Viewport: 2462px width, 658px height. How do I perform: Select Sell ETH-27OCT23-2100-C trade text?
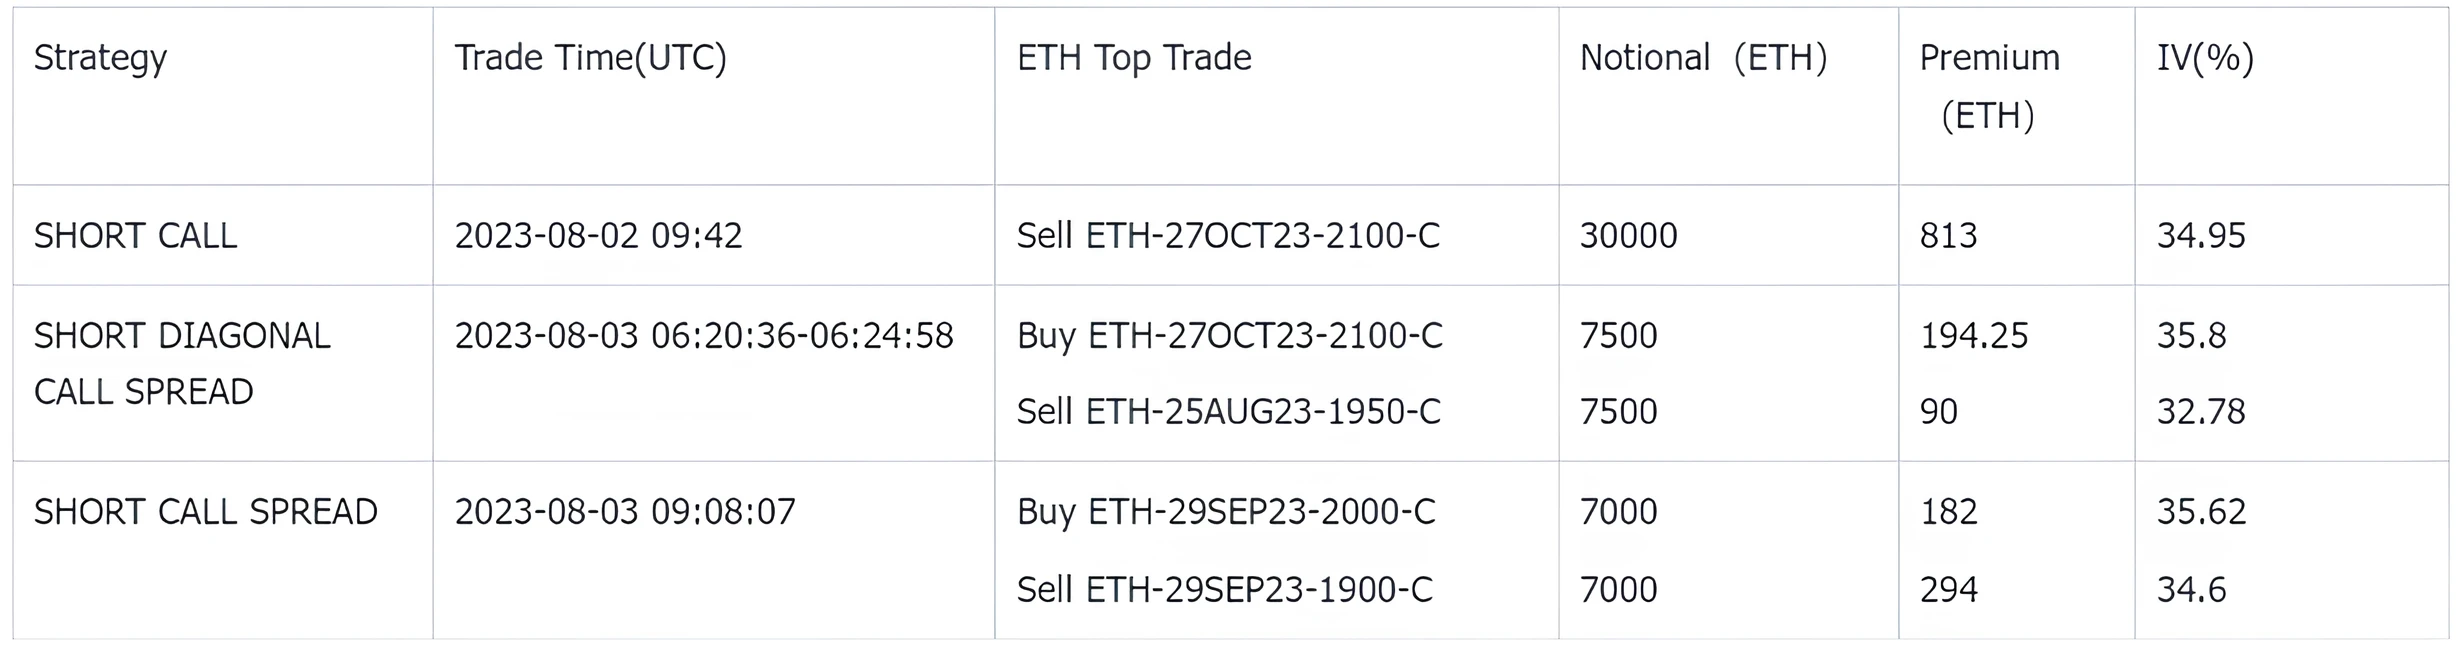pos(1228,236)
